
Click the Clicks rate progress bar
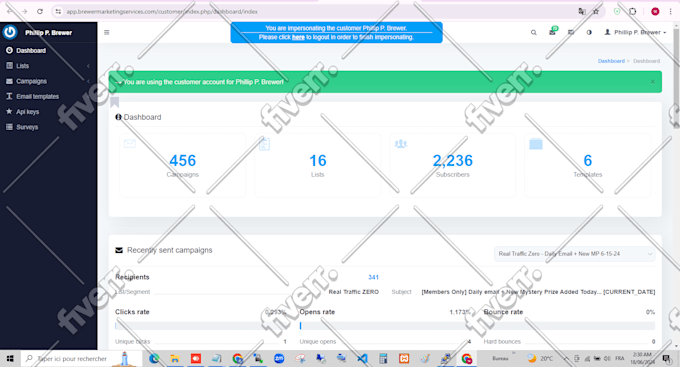(201, 325)
